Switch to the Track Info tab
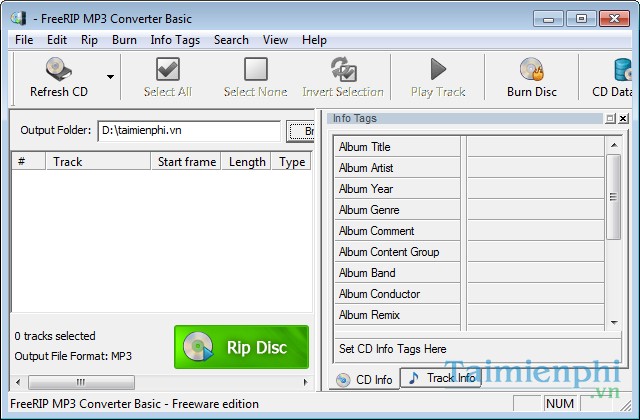The width and height of the screenshot is (640, 420). click(x=441, y=378)
